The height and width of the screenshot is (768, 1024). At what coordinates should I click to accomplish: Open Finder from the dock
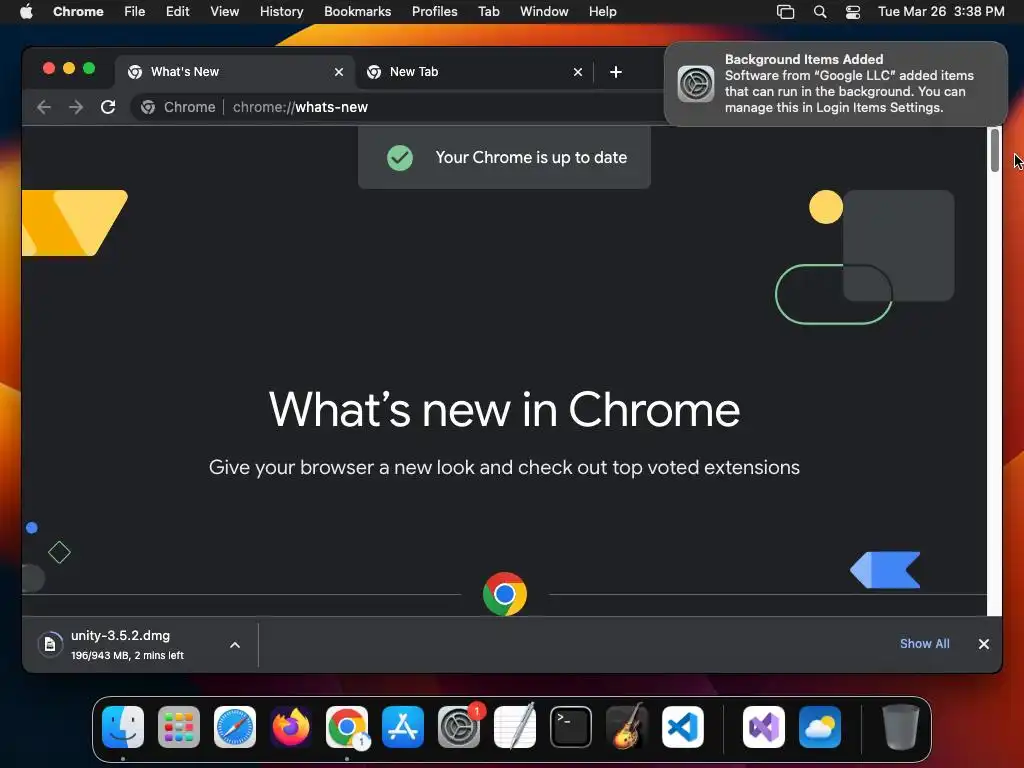click(123, 727)
